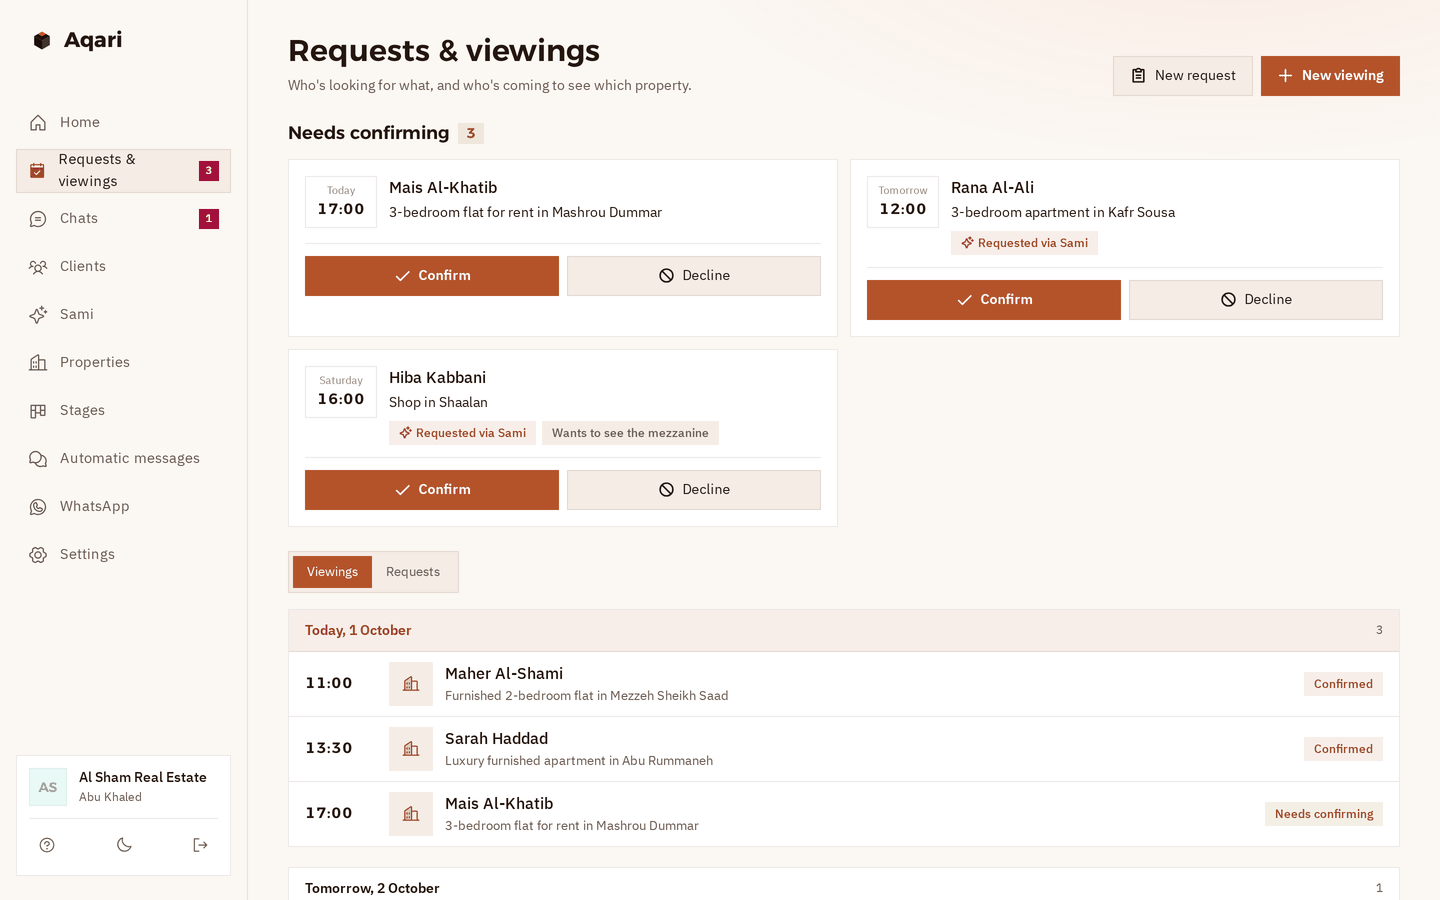Image resolution: width=1440 pixels, height=900 pixels.
Task: Switch to the Requests tab
Action: click(x=413, y=572)
